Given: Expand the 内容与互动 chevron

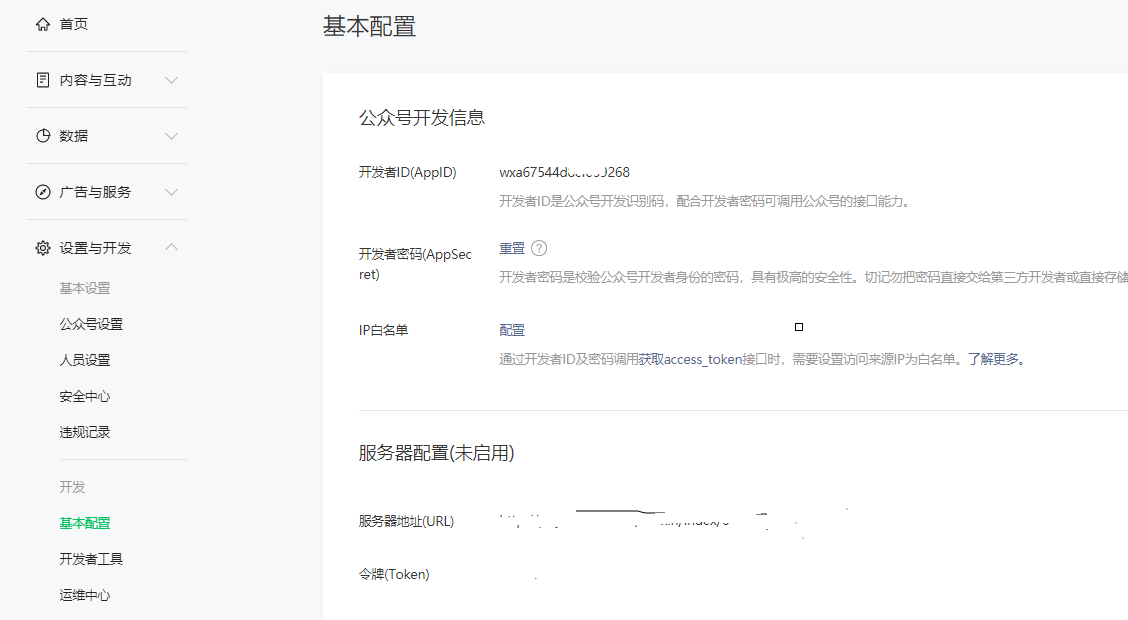Looking at the screenshot, I should pyautogui.click(x=171, y=80).
